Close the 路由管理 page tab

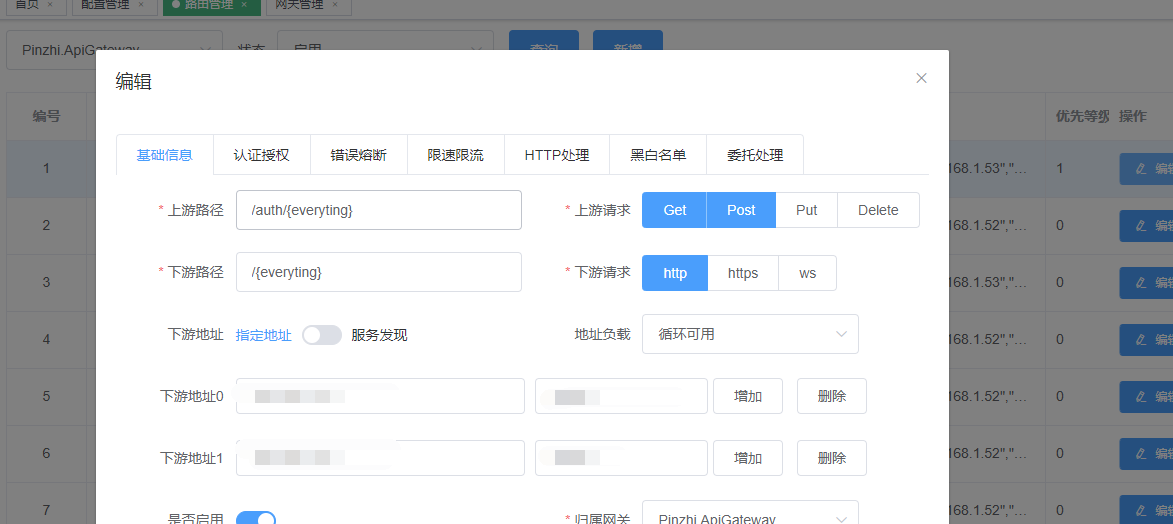coord(242,4)
